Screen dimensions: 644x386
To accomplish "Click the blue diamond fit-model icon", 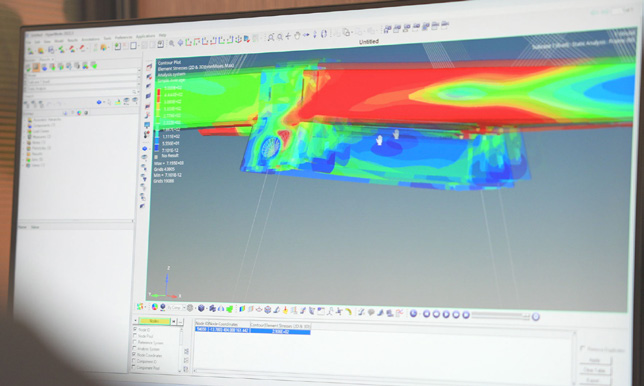I will tap(180, 43).
